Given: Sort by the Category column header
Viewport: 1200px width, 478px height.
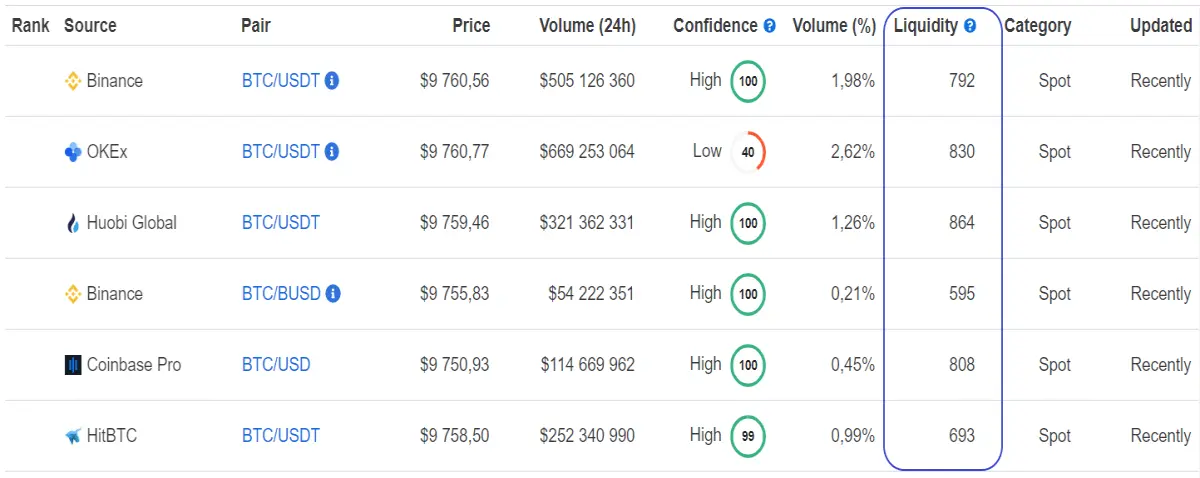Looking at the screenshot, I should pos(1038,26).
